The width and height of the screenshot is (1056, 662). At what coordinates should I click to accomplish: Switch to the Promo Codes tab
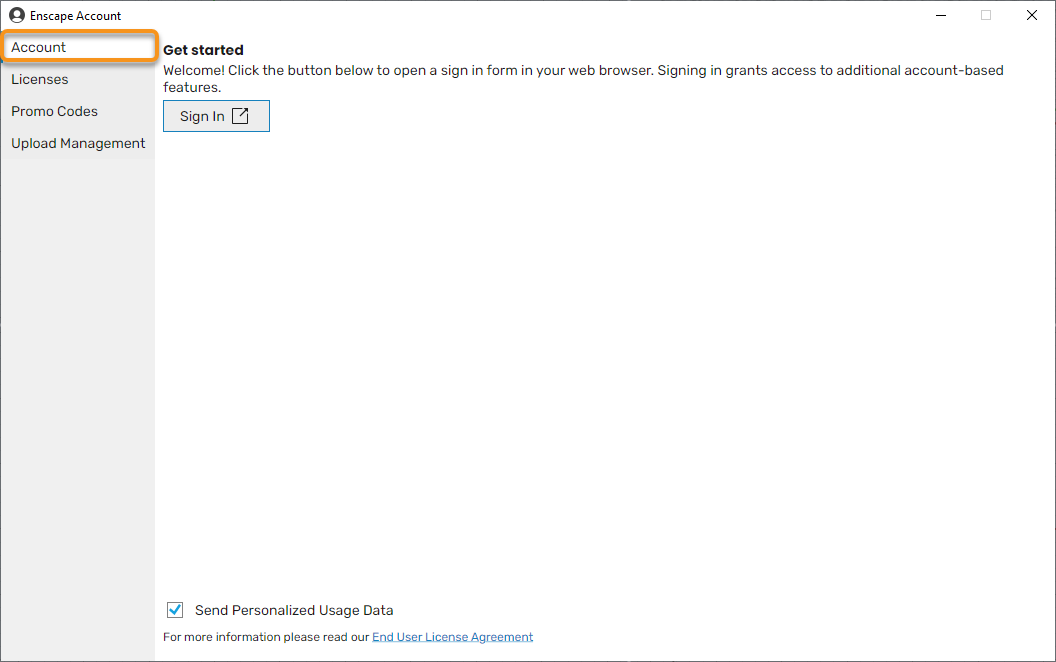[55, 111]
